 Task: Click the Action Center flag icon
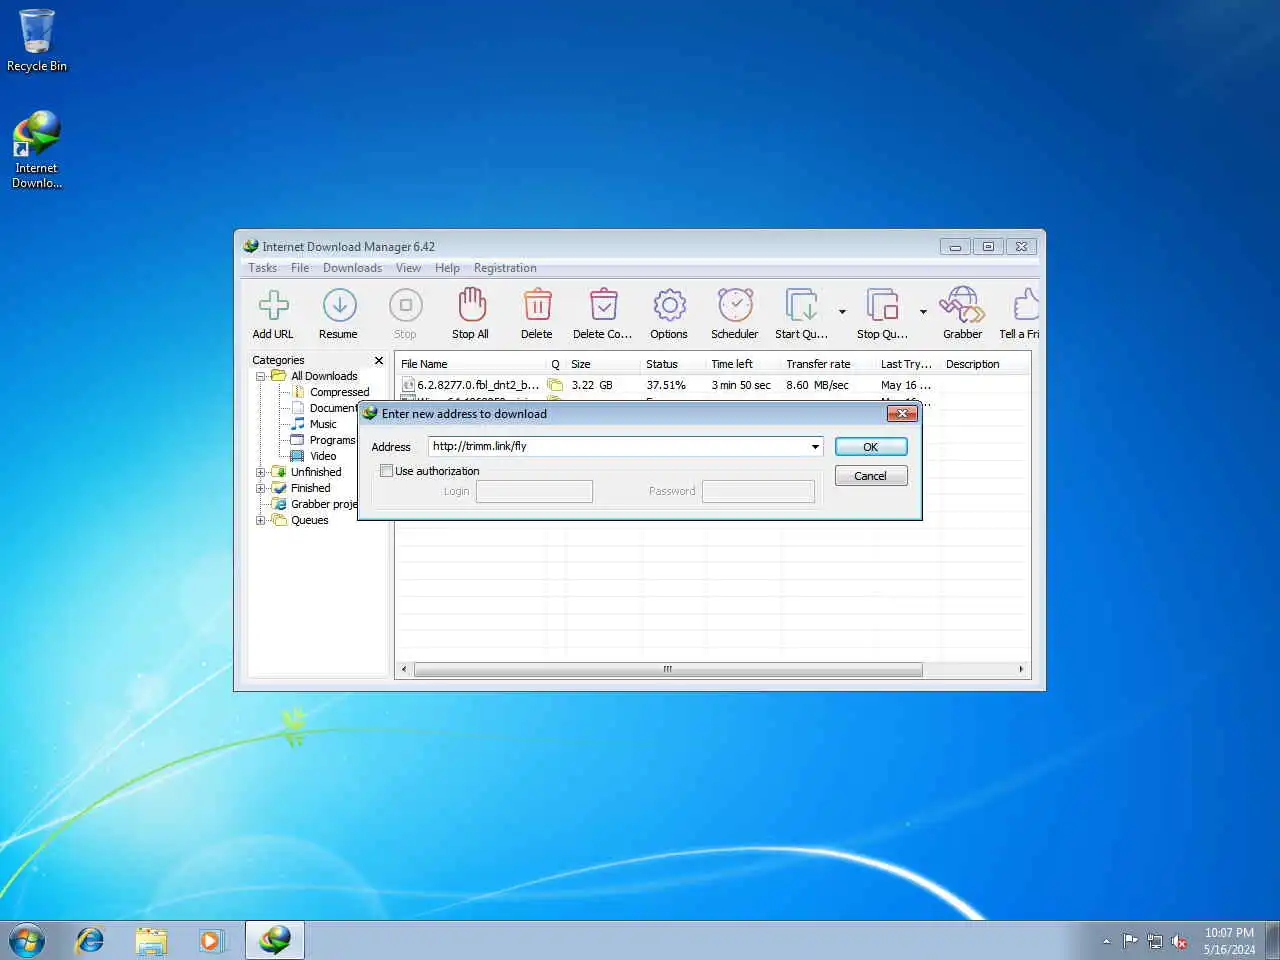coord(1130,941)
